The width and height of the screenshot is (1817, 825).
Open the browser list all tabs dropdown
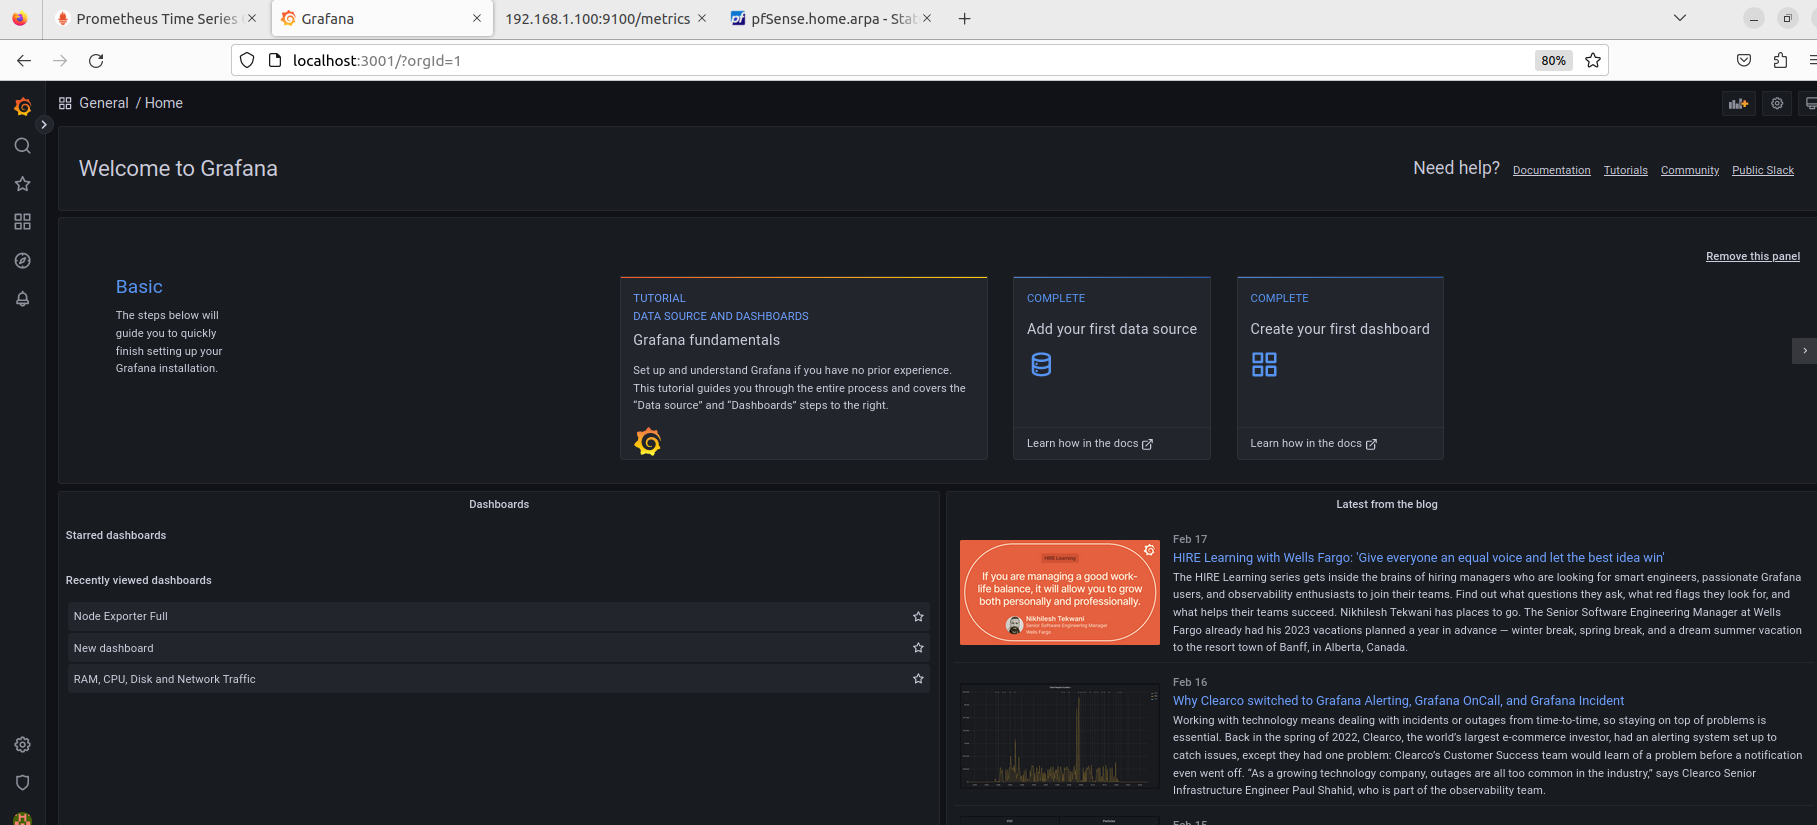1680,18
